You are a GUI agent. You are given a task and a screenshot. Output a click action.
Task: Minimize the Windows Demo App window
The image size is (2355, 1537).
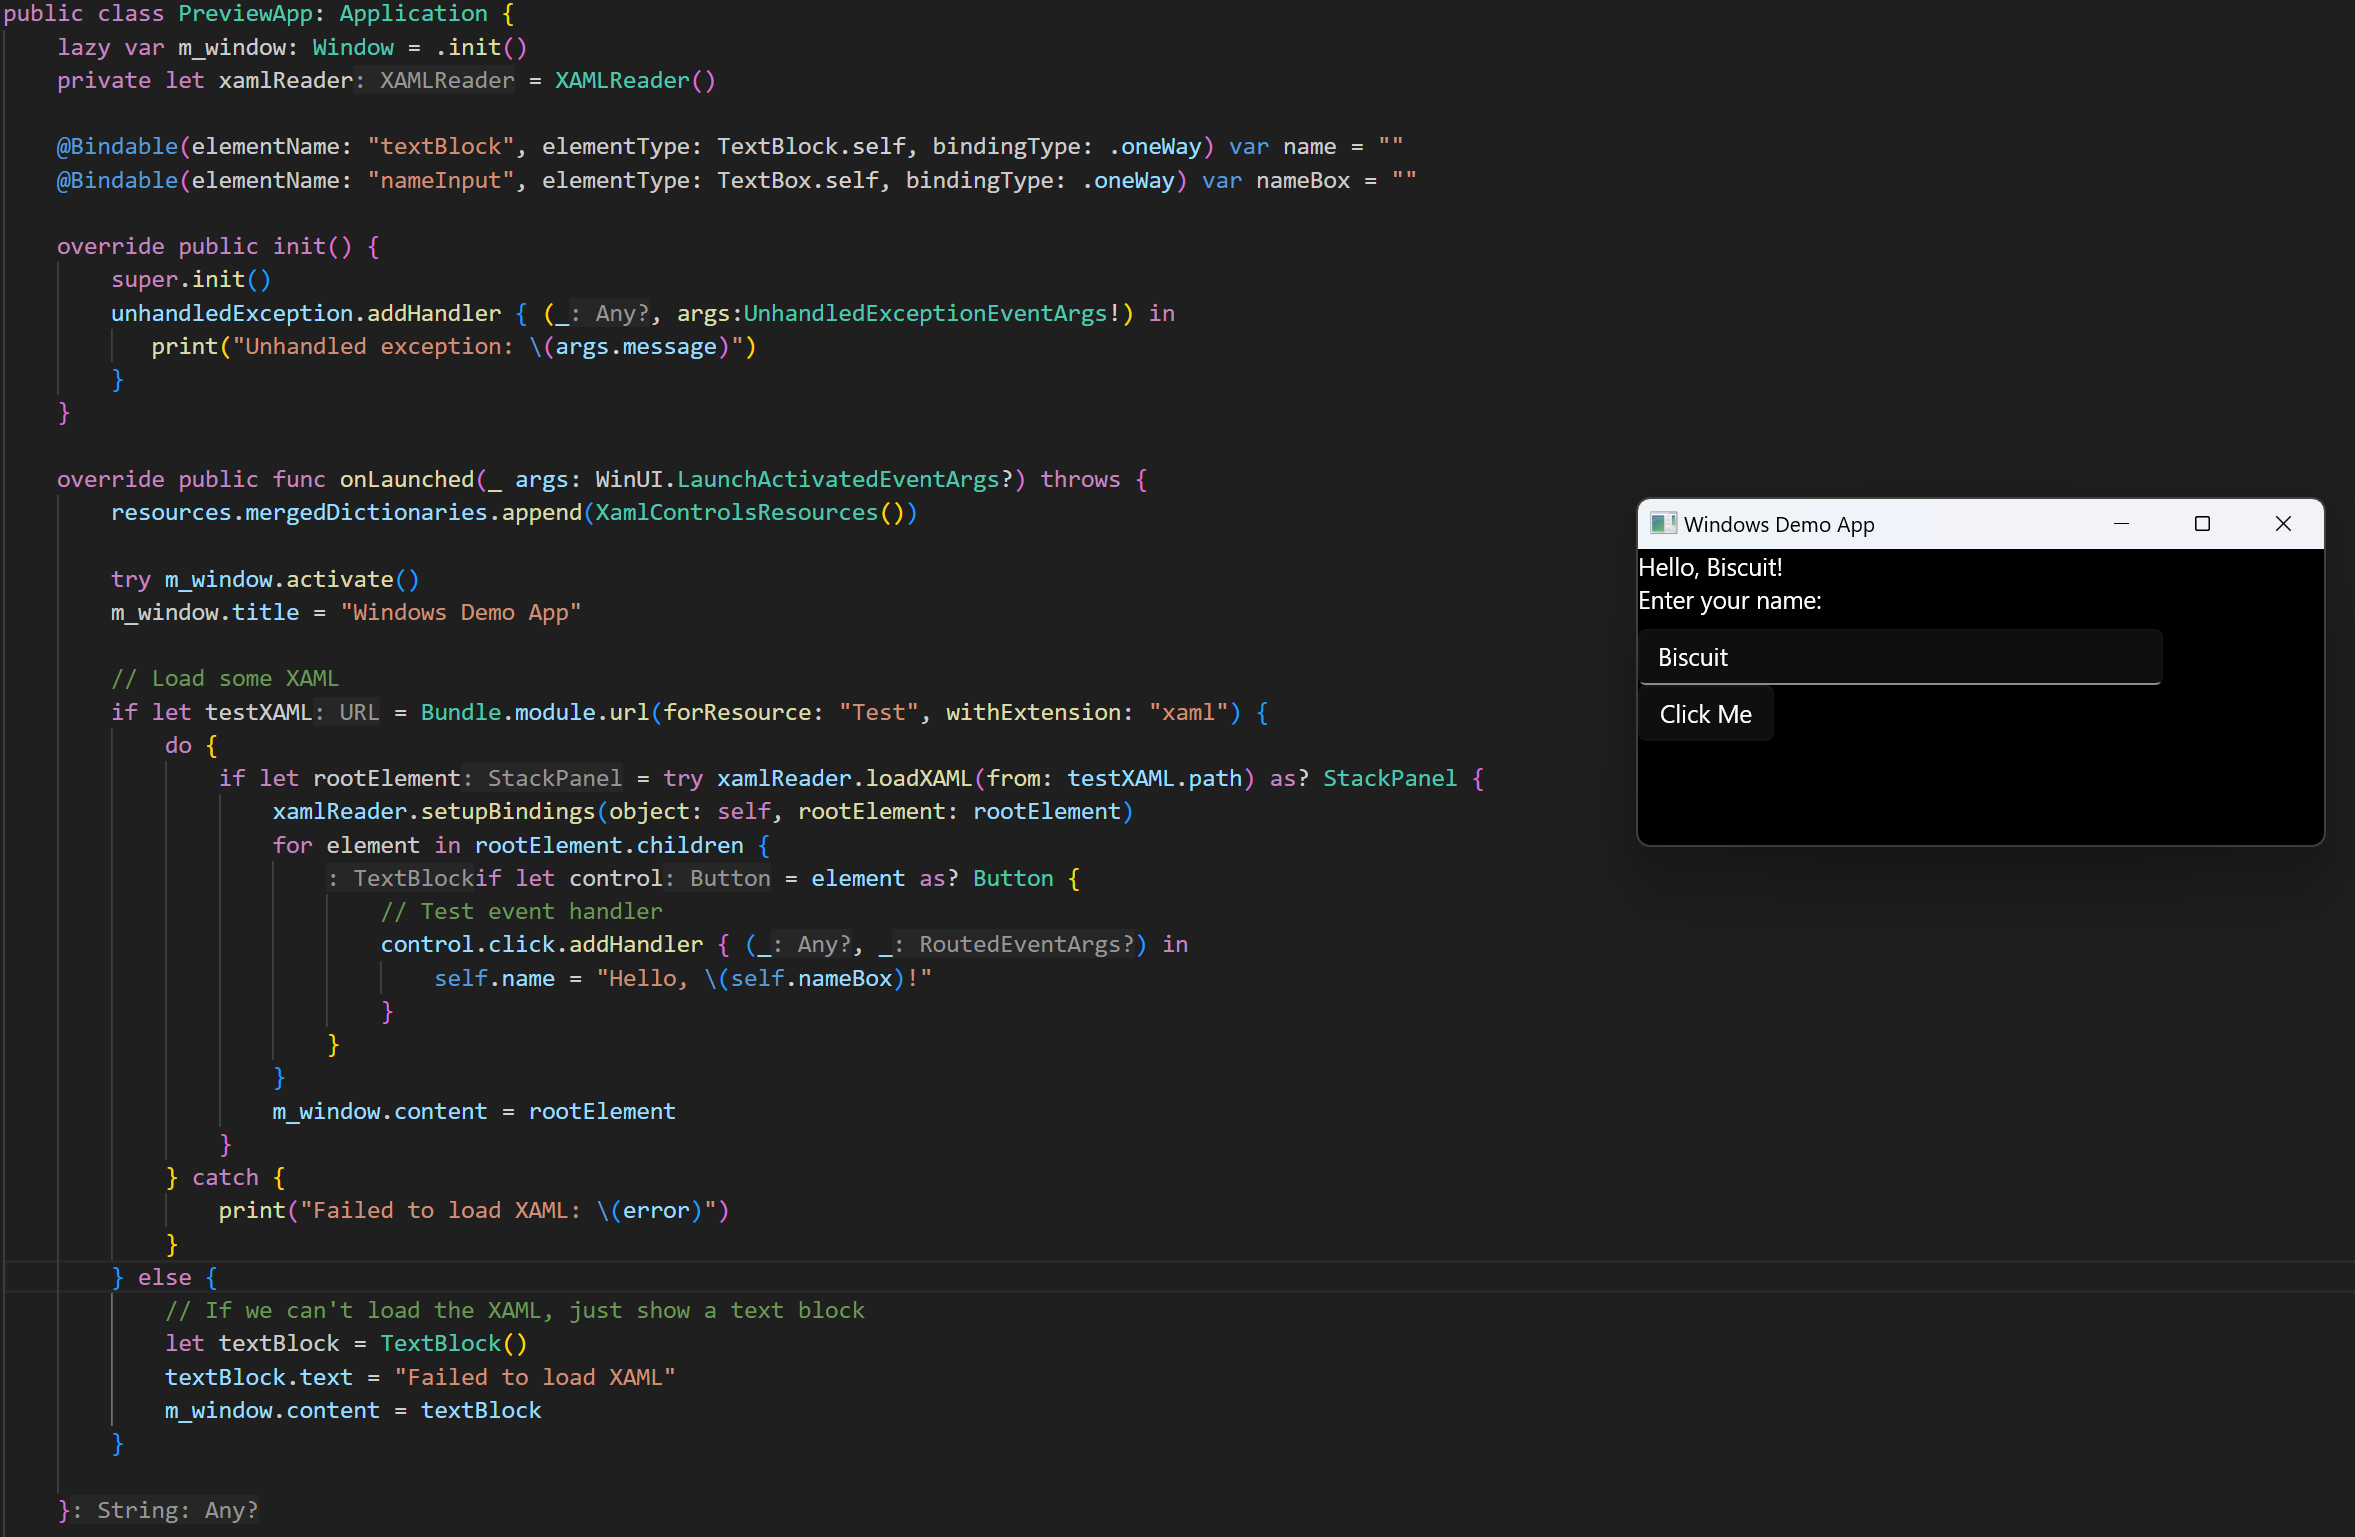(2121, 524)
